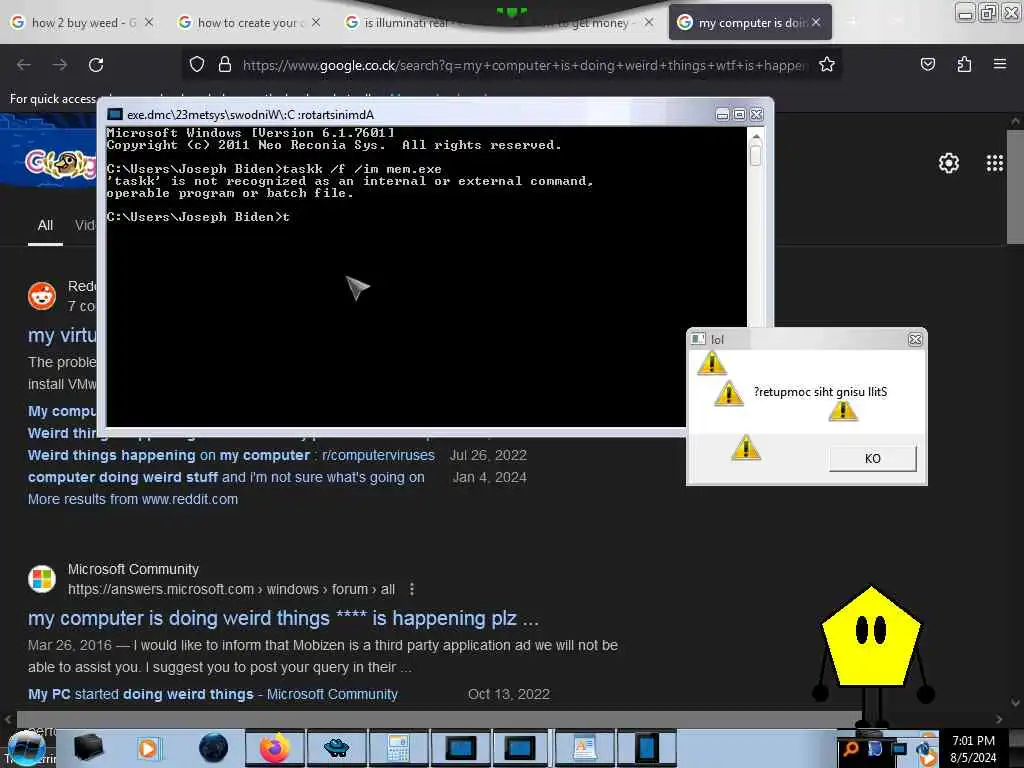Click the 'Oct 13, 2022' date text

click(509, 694)
